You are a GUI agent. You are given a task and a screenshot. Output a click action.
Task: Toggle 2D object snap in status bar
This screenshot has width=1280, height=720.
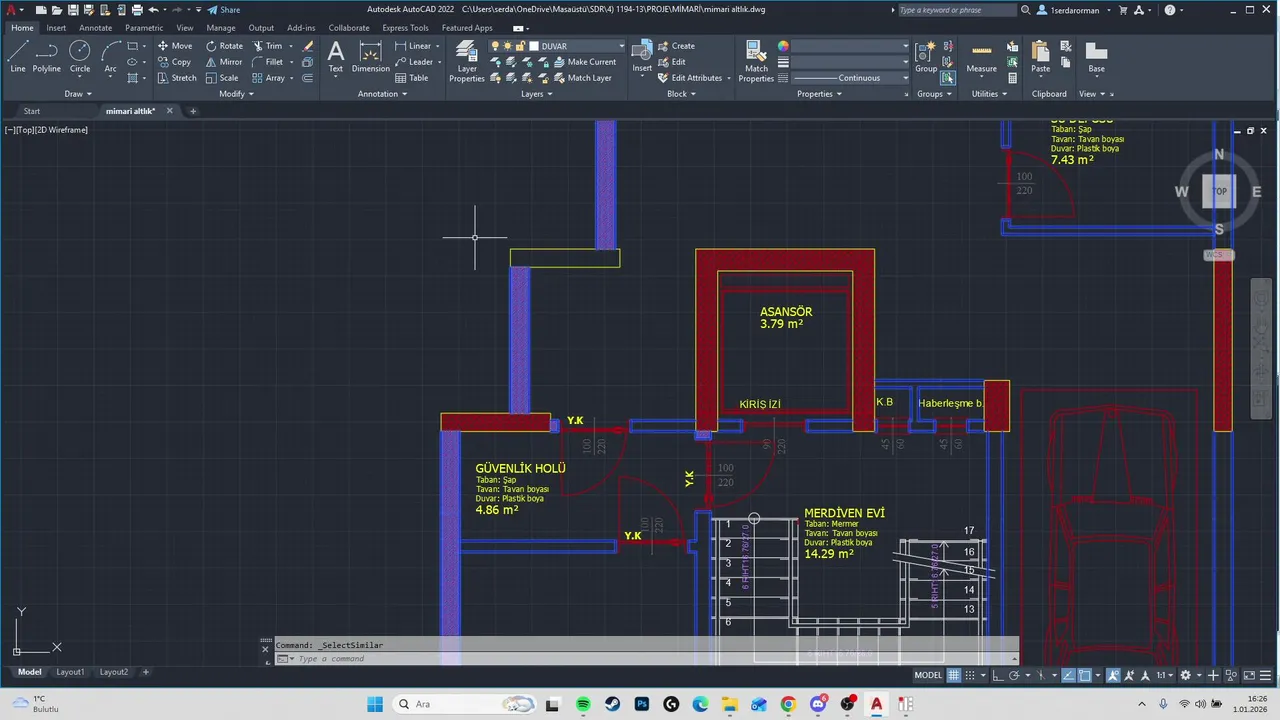click(x=1085, y=675)
